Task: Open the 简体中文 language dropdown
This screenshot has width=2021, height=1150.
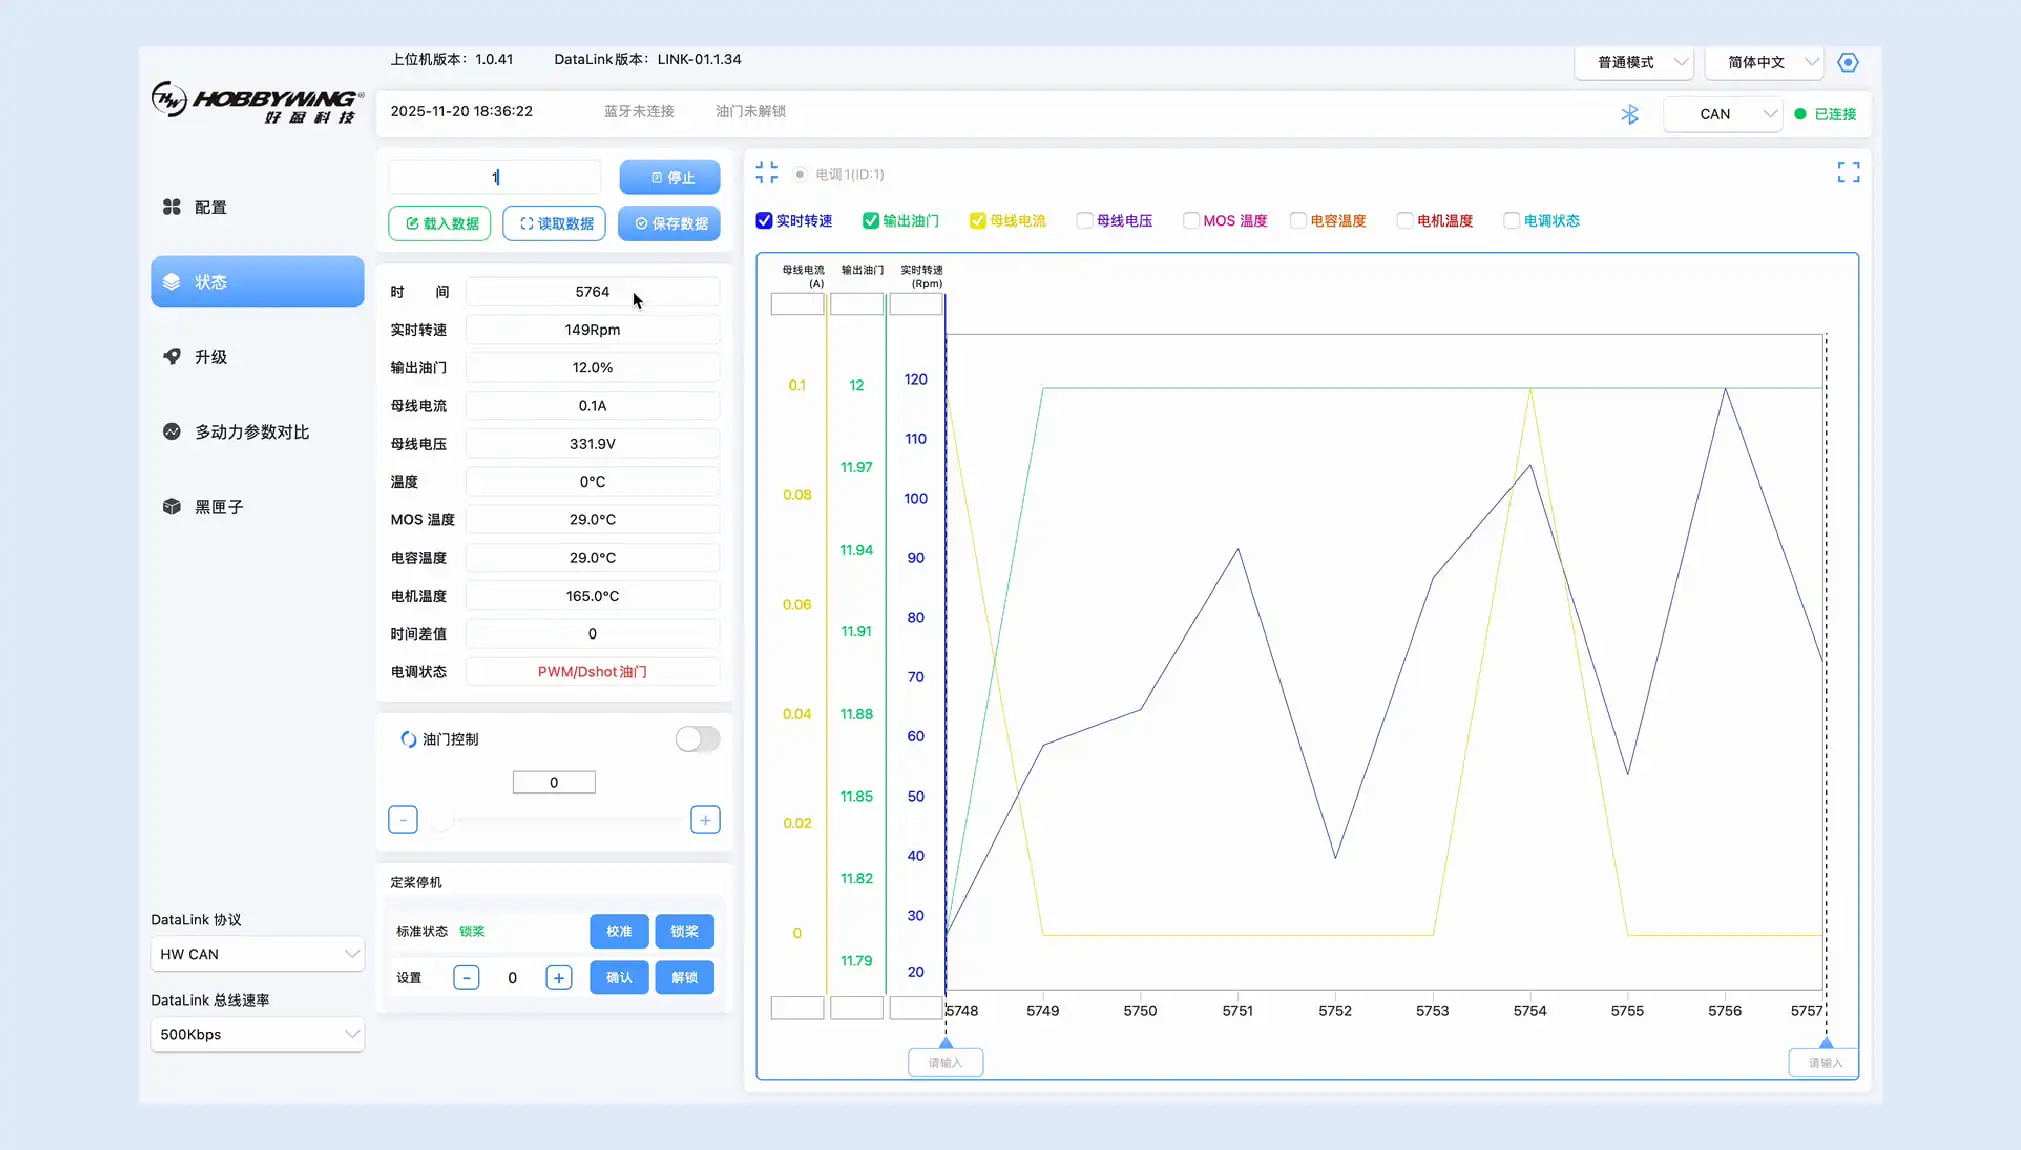Action: pos(1764,62)
